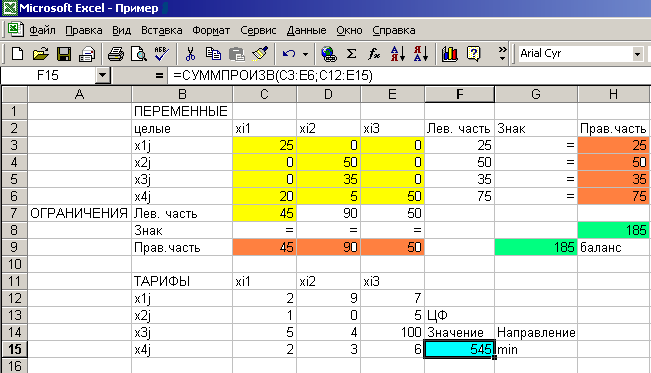Open Help with the question mark icon
651x373 pixels.
coord(473,54)
